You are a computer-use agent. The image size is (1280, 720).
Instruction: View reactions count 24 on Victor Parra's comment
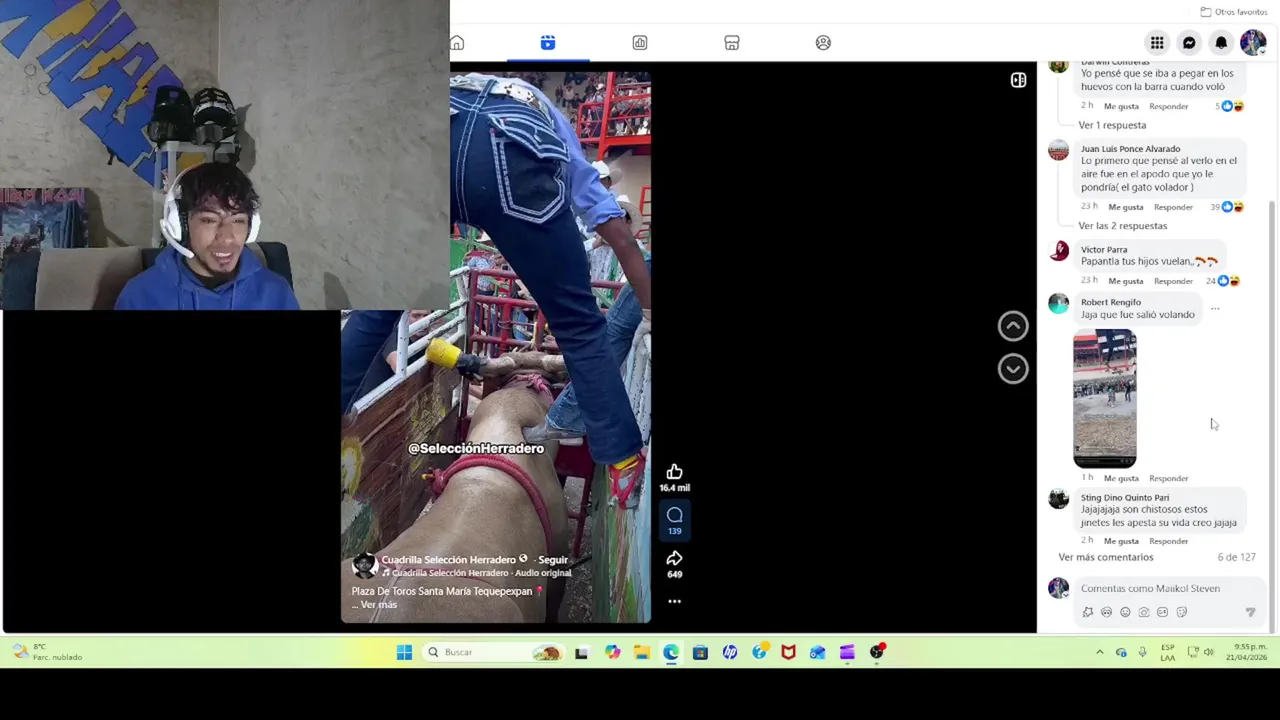click(1223, 281)
